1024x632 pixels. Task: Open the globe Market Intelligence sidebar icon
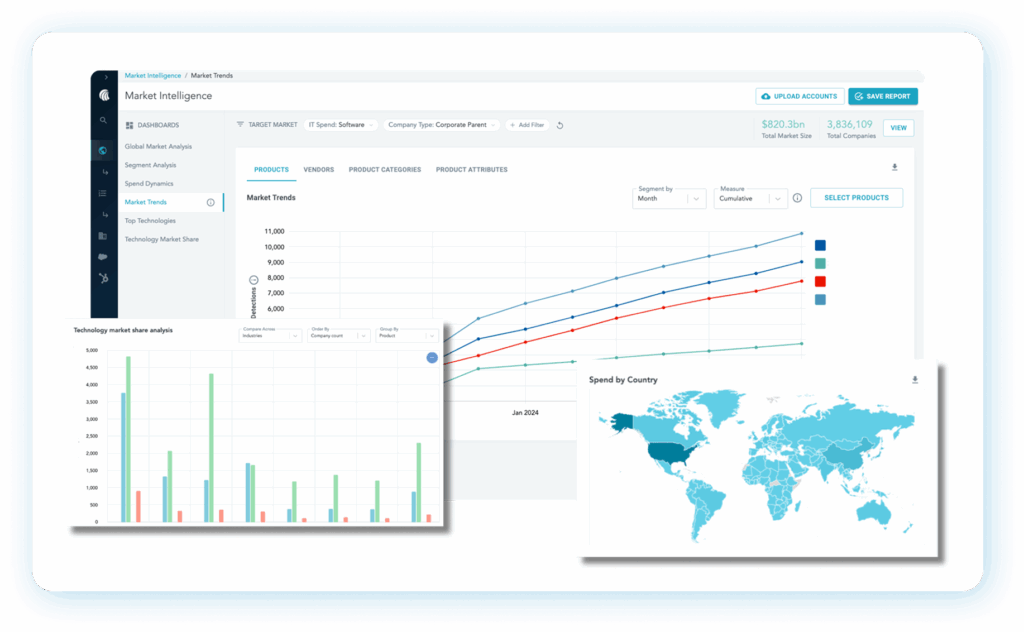click(x=104, y=152)
